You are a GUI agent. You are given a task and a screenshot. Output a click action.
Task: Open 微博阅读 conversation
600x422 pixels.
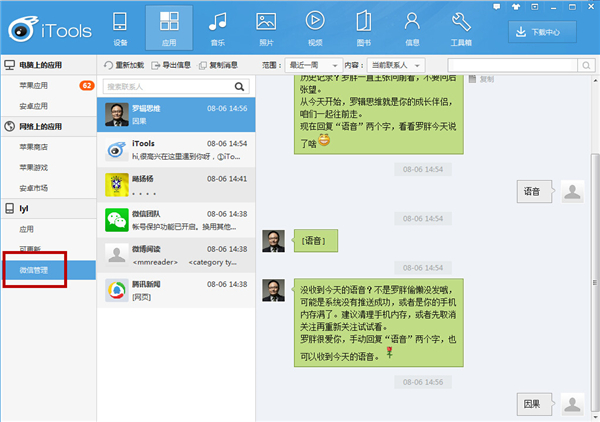[176, 255]
